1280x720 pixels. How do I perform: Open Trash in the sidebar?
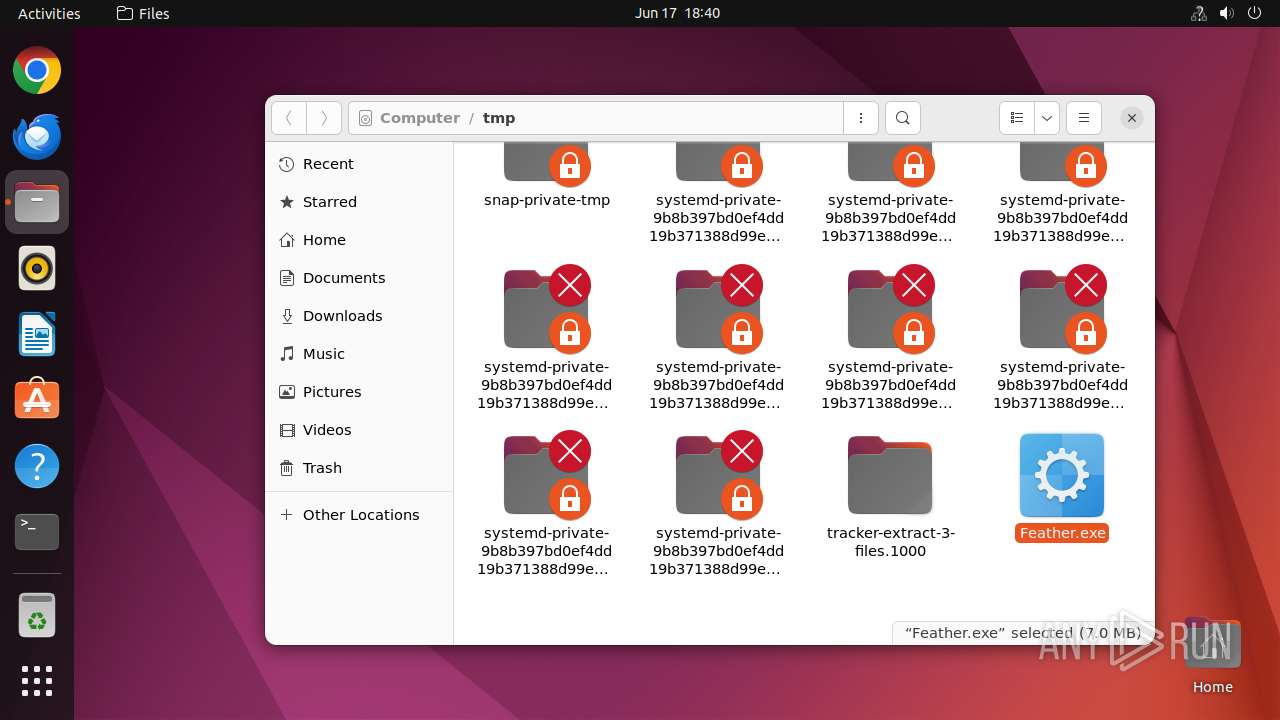pyautogui.click(x=359, y=468)
